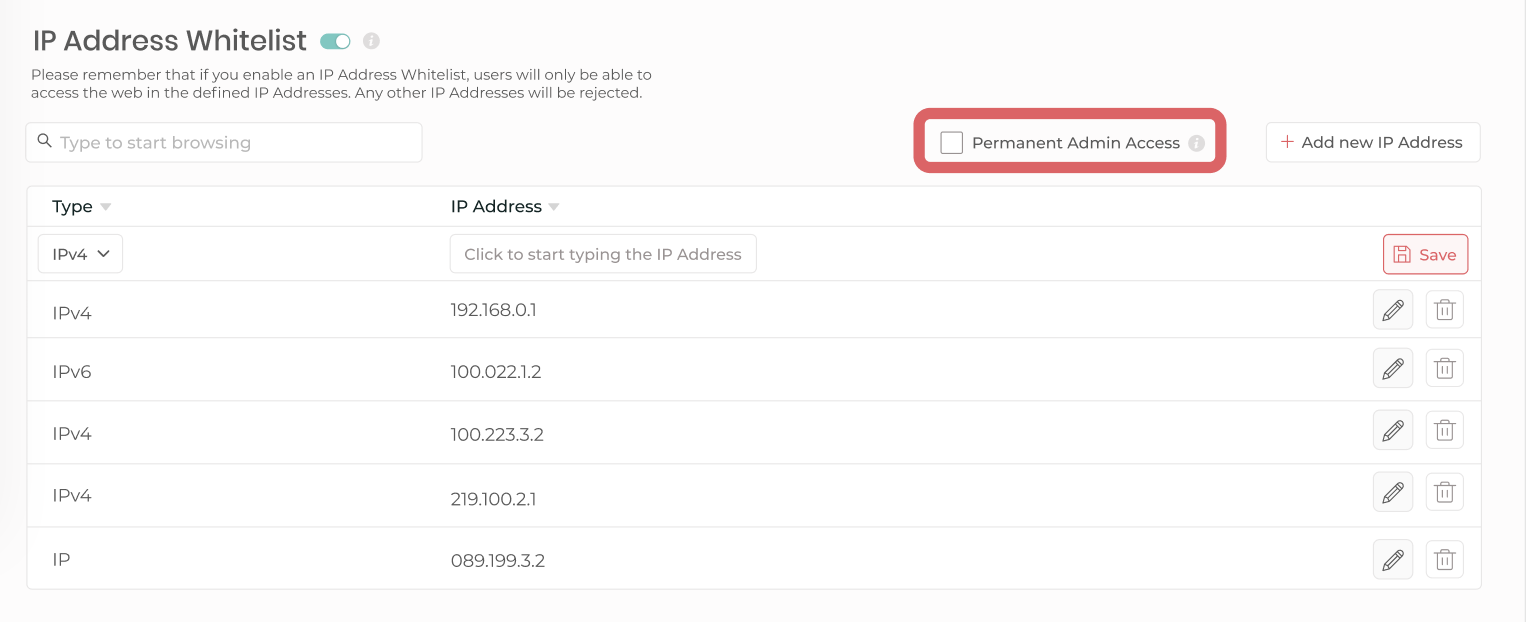The image size is (1526, 622).
Task: Edit the 089.199.3.2 entry
Action: (1393, 560)
